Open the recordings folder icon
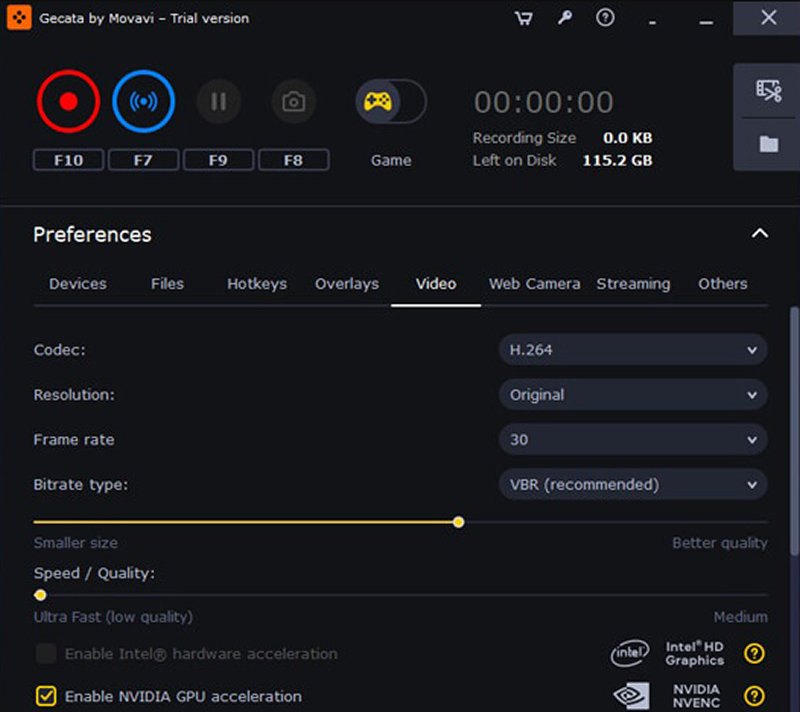Screen dimensions: 800x712 click(768, 144)
